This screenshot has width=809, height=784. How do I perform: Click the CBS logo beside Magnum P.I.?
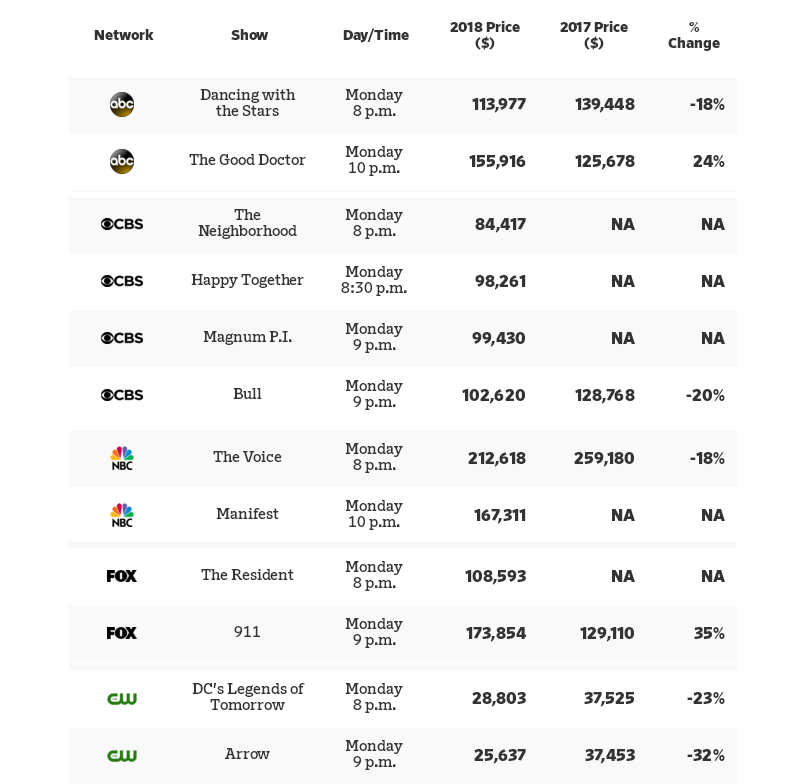[x=122, y=338]
